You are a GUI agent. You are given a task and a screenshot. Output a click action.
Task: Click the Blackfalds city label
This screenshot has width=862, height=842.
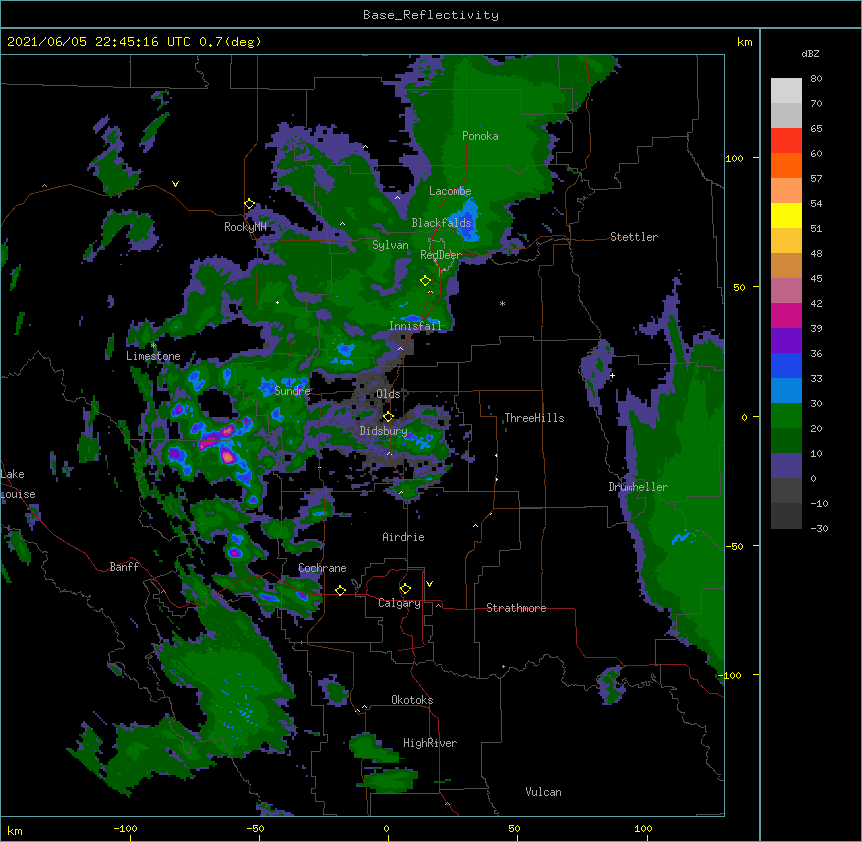441,223
